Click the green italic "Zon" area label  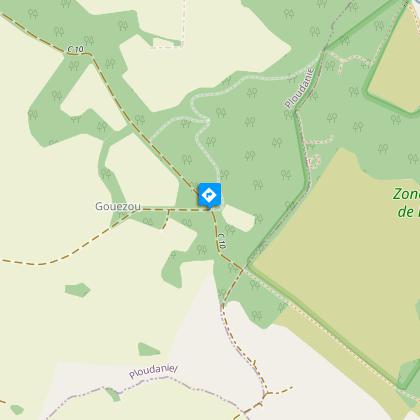point(406,194)
